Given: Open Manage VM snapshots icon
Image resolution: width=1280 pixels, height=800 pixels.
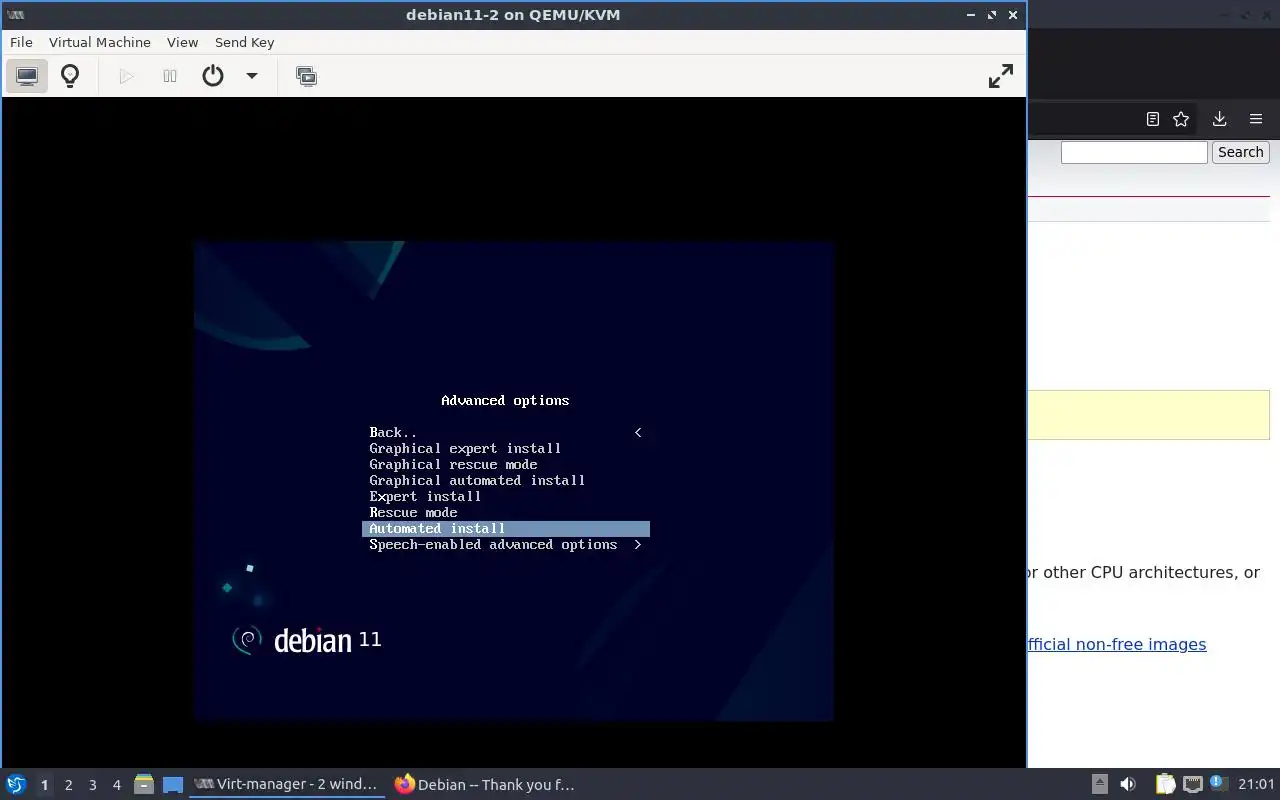Looking at the screenshot, I should click(307, 76).
